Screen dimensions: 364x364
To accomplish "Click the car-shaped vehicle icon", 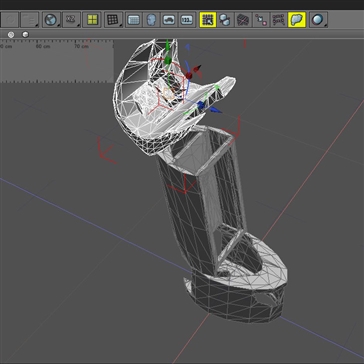I will click(169, 20).
